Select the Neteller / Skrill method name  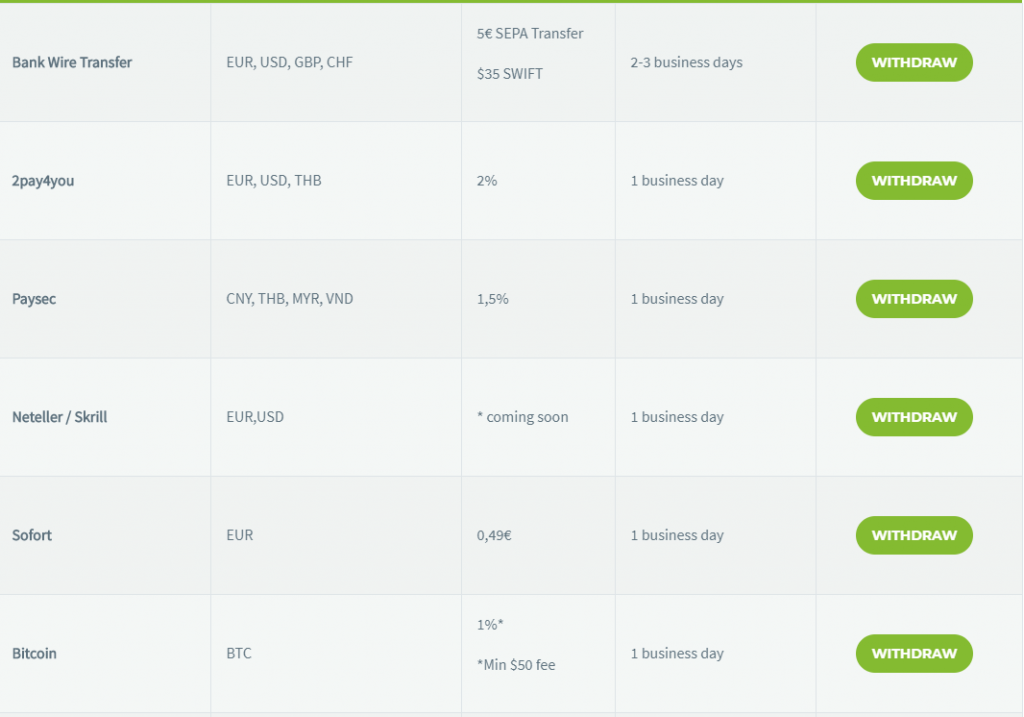(59, 417)
